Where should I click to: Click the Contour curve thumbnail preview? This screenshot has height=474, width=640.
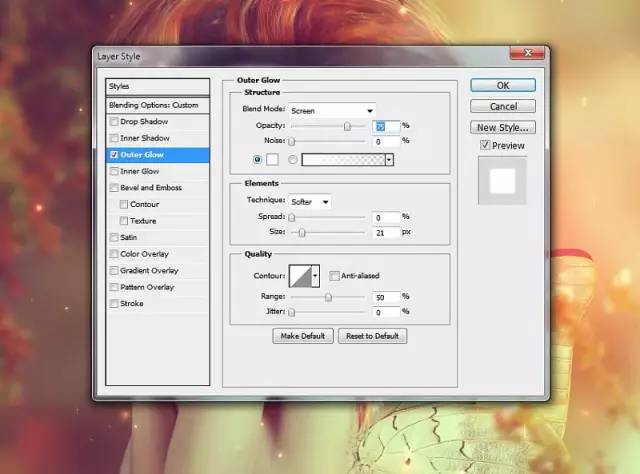coord(300,276)
